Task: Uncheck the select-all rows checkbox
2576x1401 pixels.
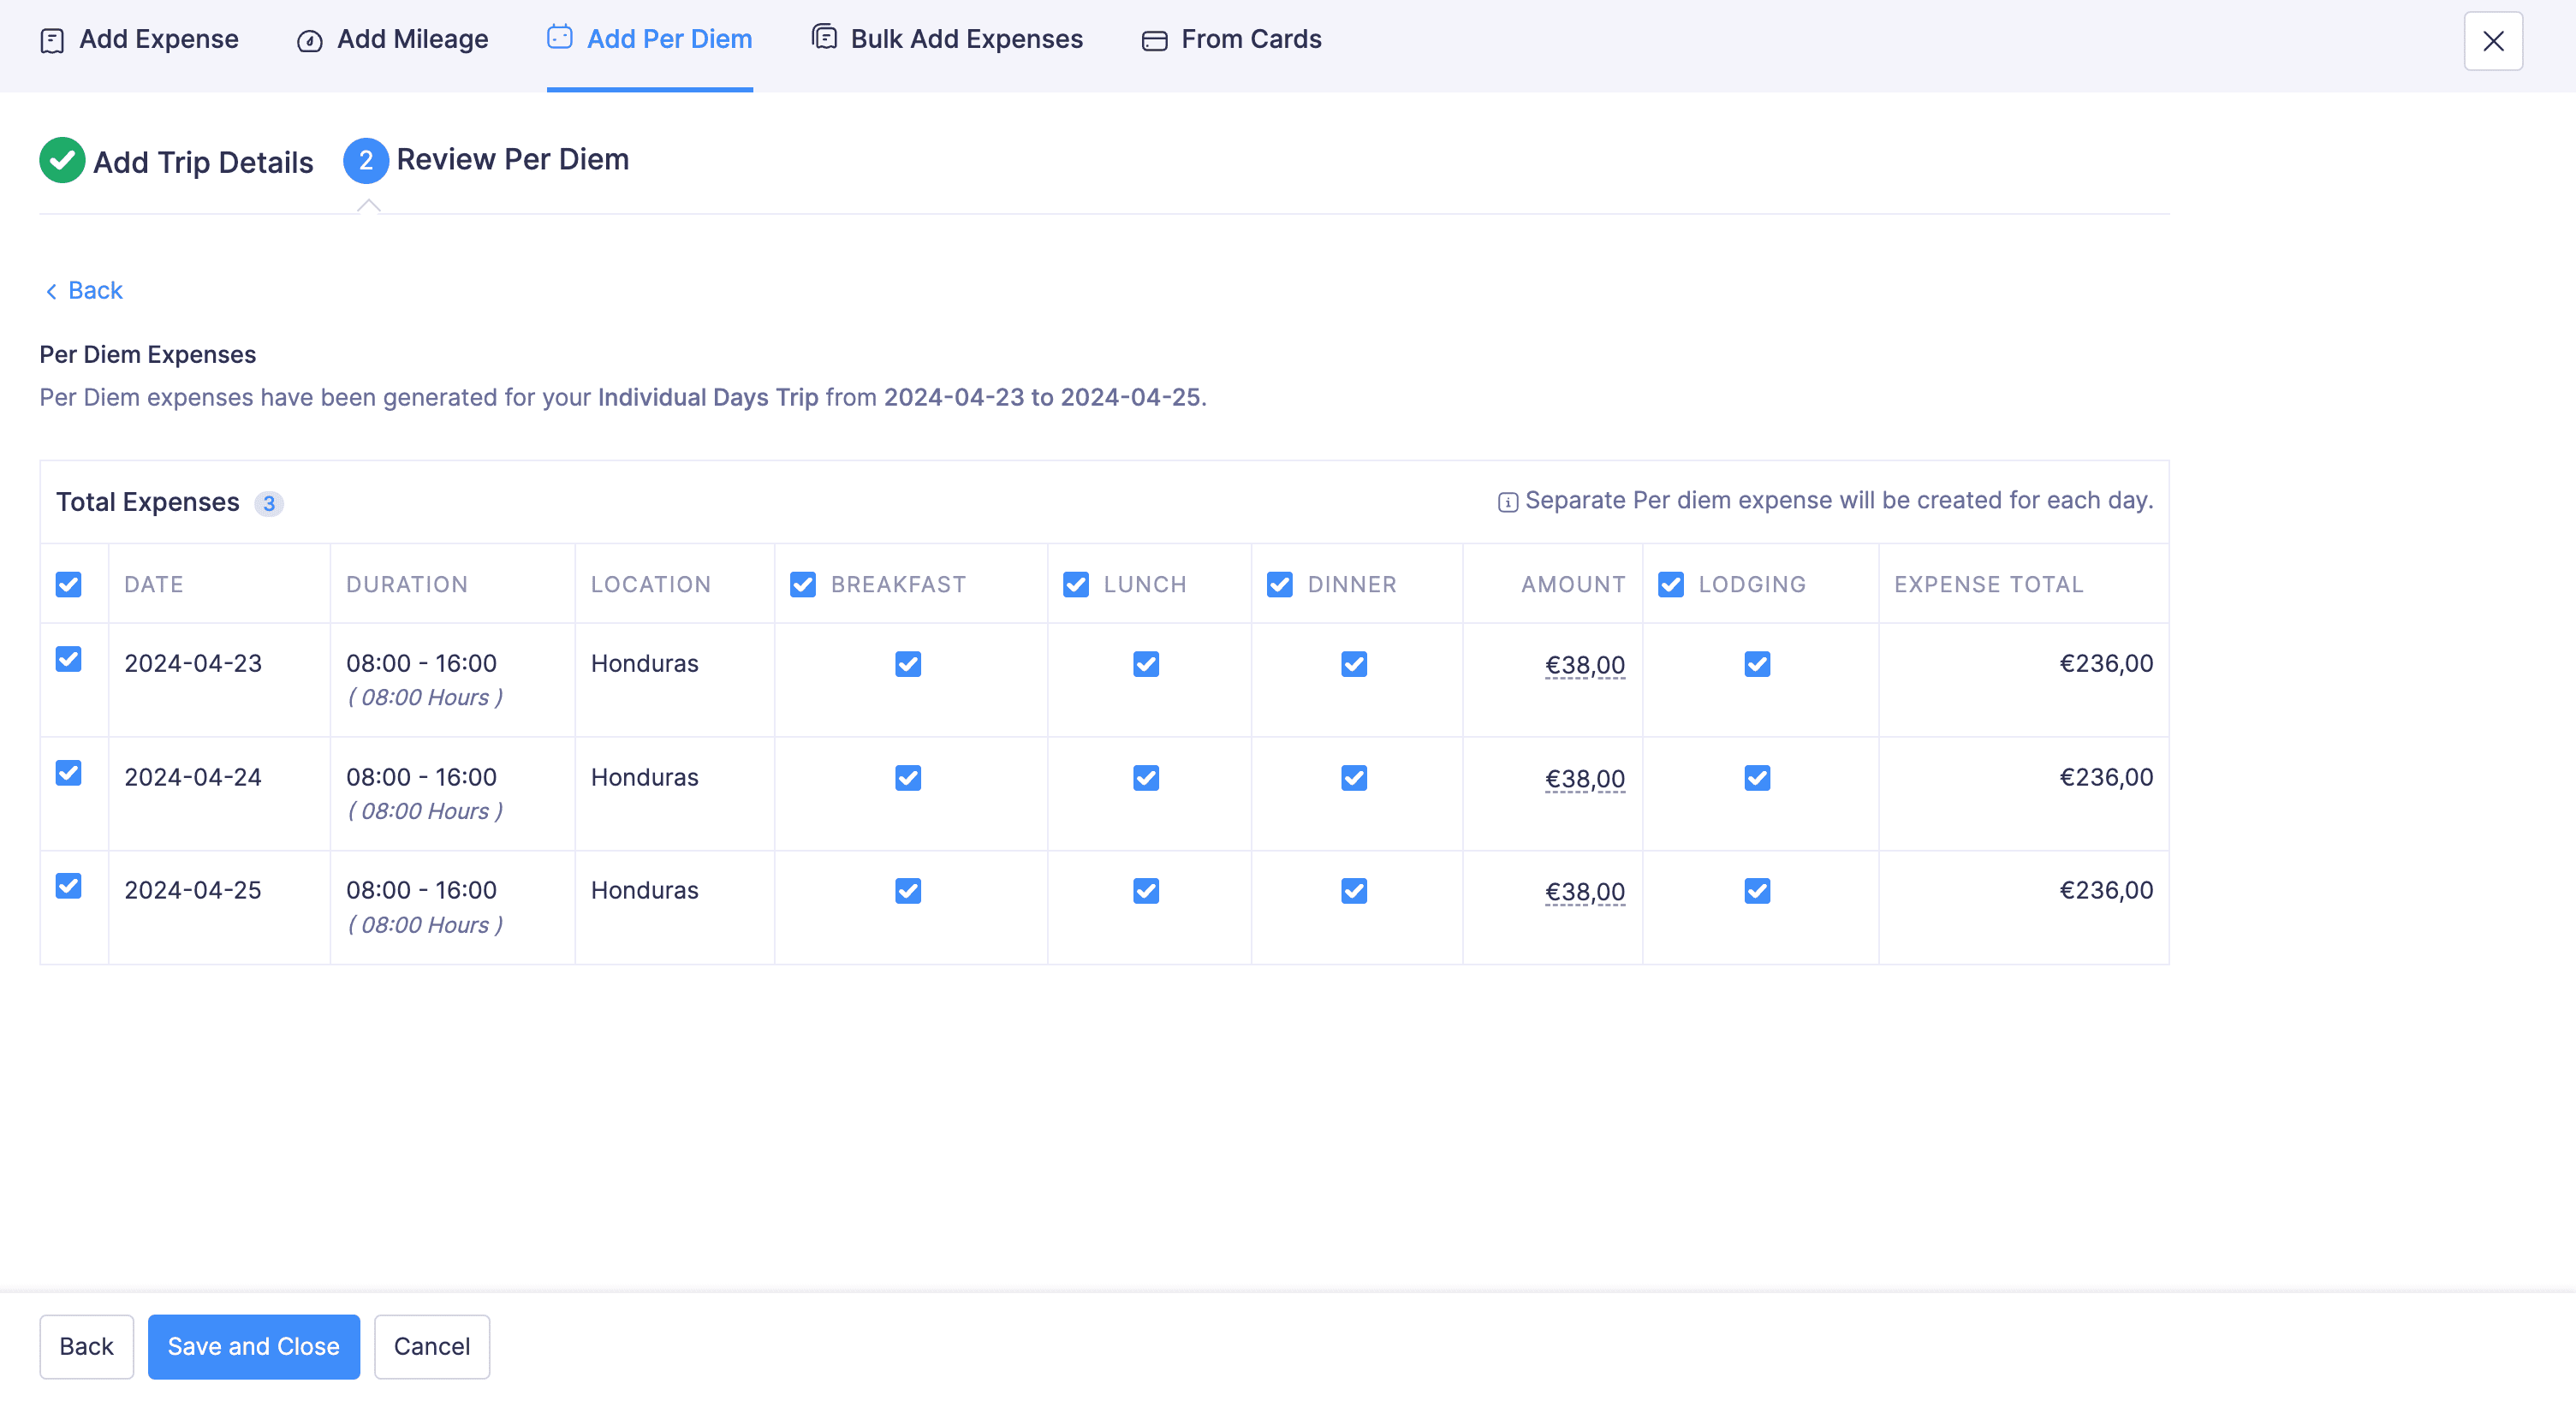Action: tap(68, 584)
